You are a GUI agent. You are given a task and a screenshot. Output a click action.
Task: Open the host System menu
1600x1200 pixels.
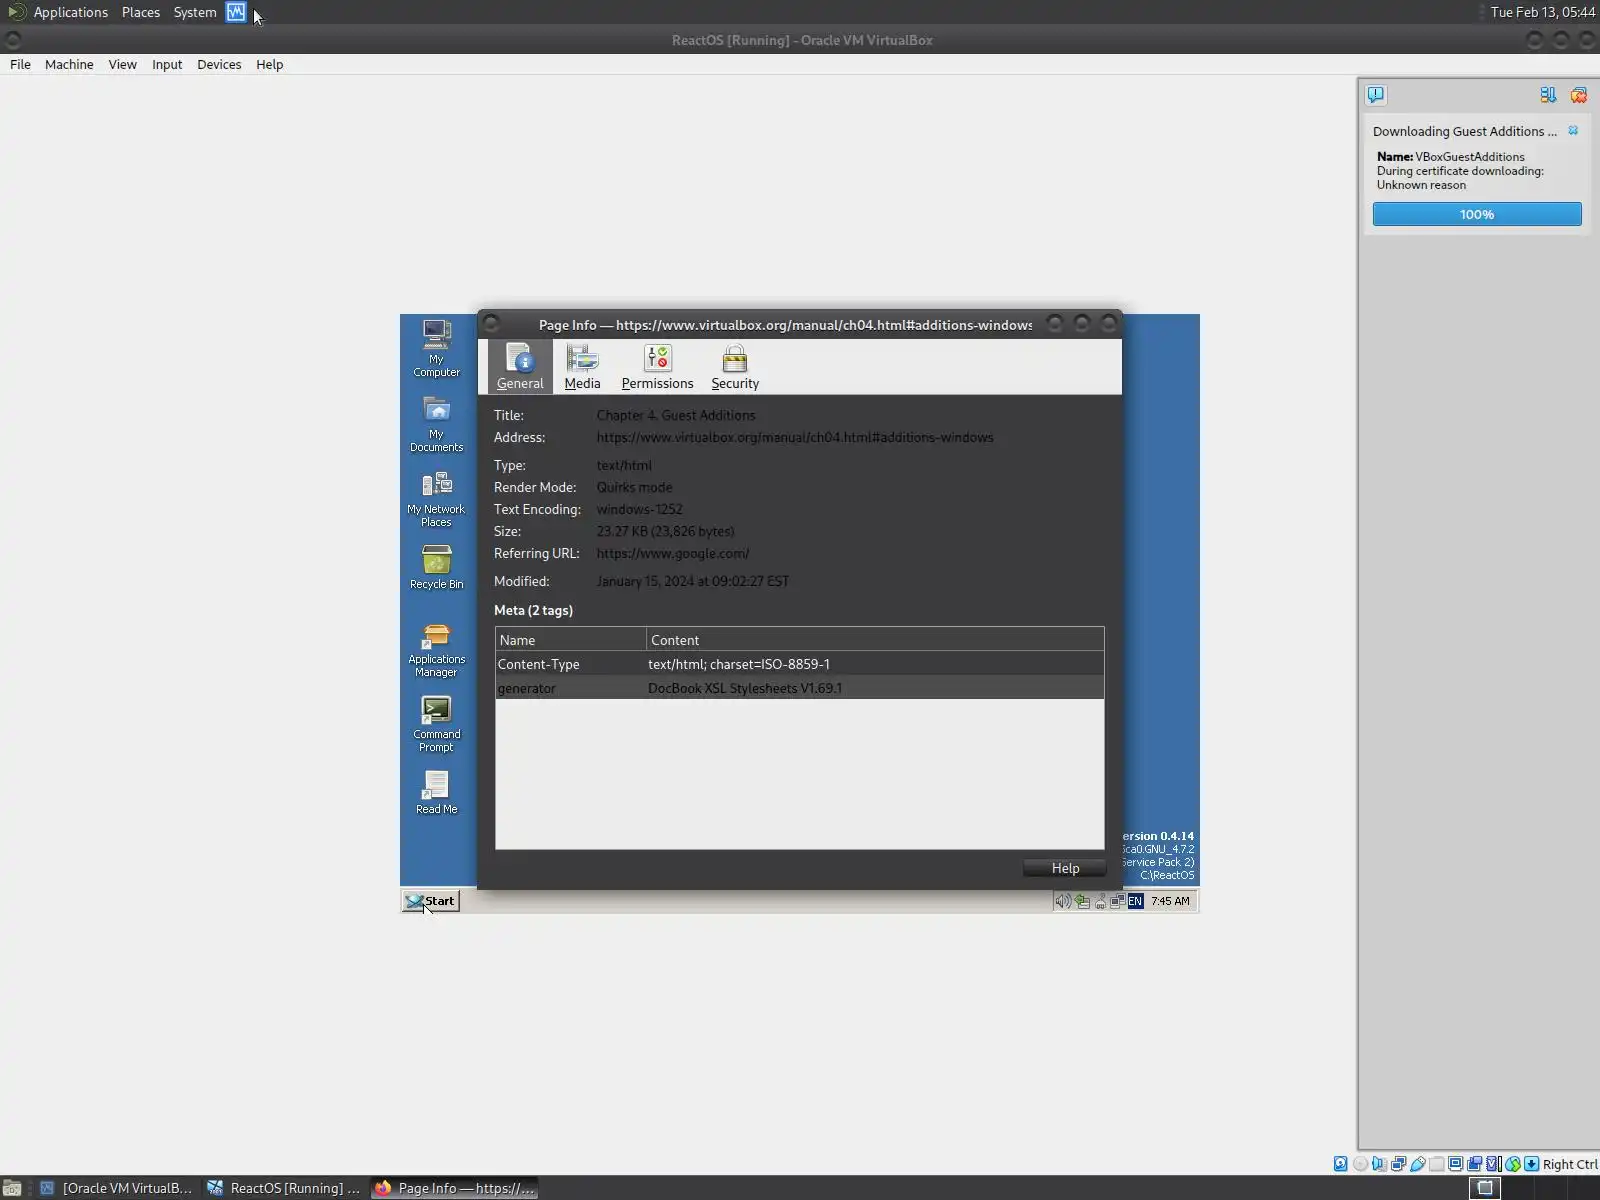[195, 12]
